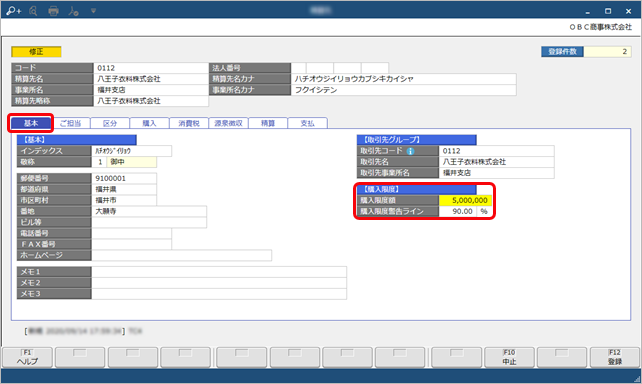642x384 pixels.
Task: Click the 都道府県 field 福井県
Action: (x=124, y=190)
